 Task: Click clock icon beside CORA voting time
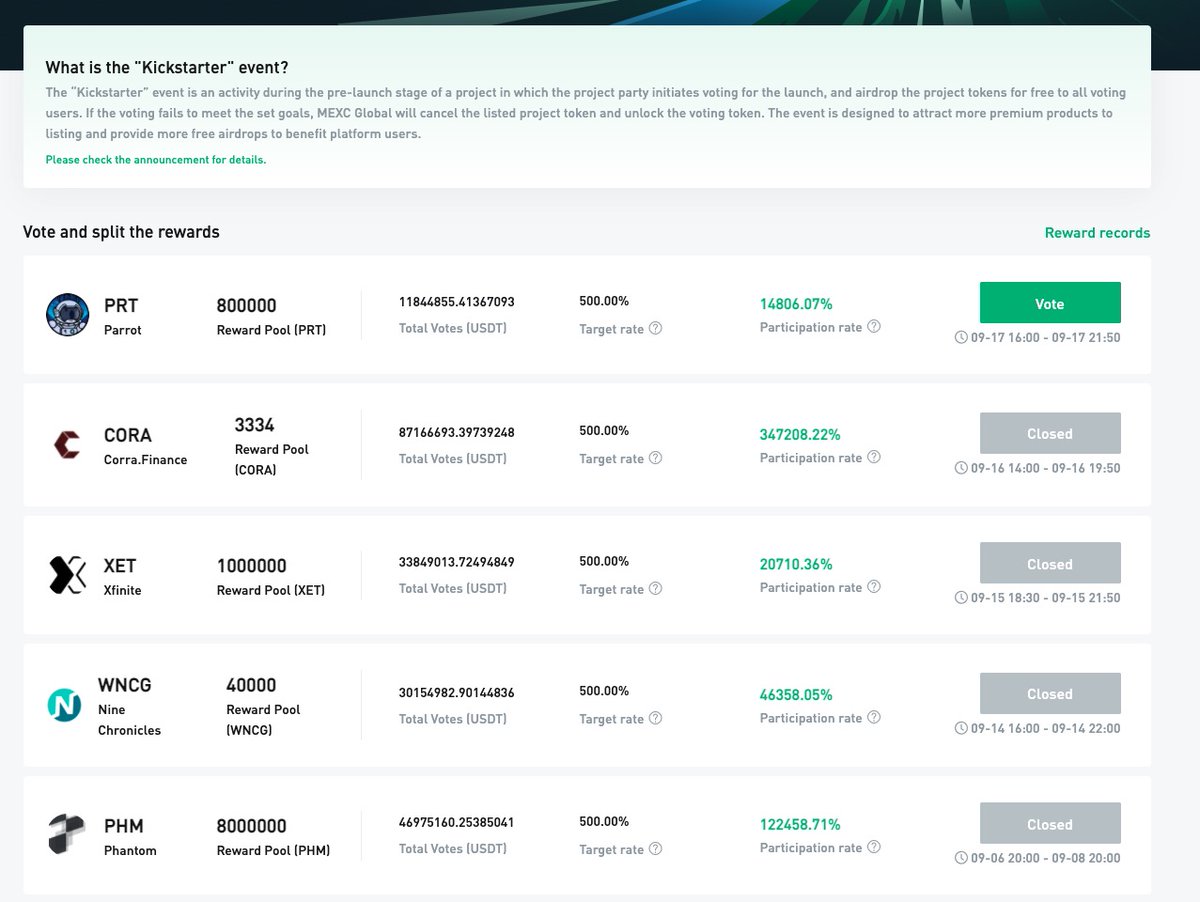(961, 468)
